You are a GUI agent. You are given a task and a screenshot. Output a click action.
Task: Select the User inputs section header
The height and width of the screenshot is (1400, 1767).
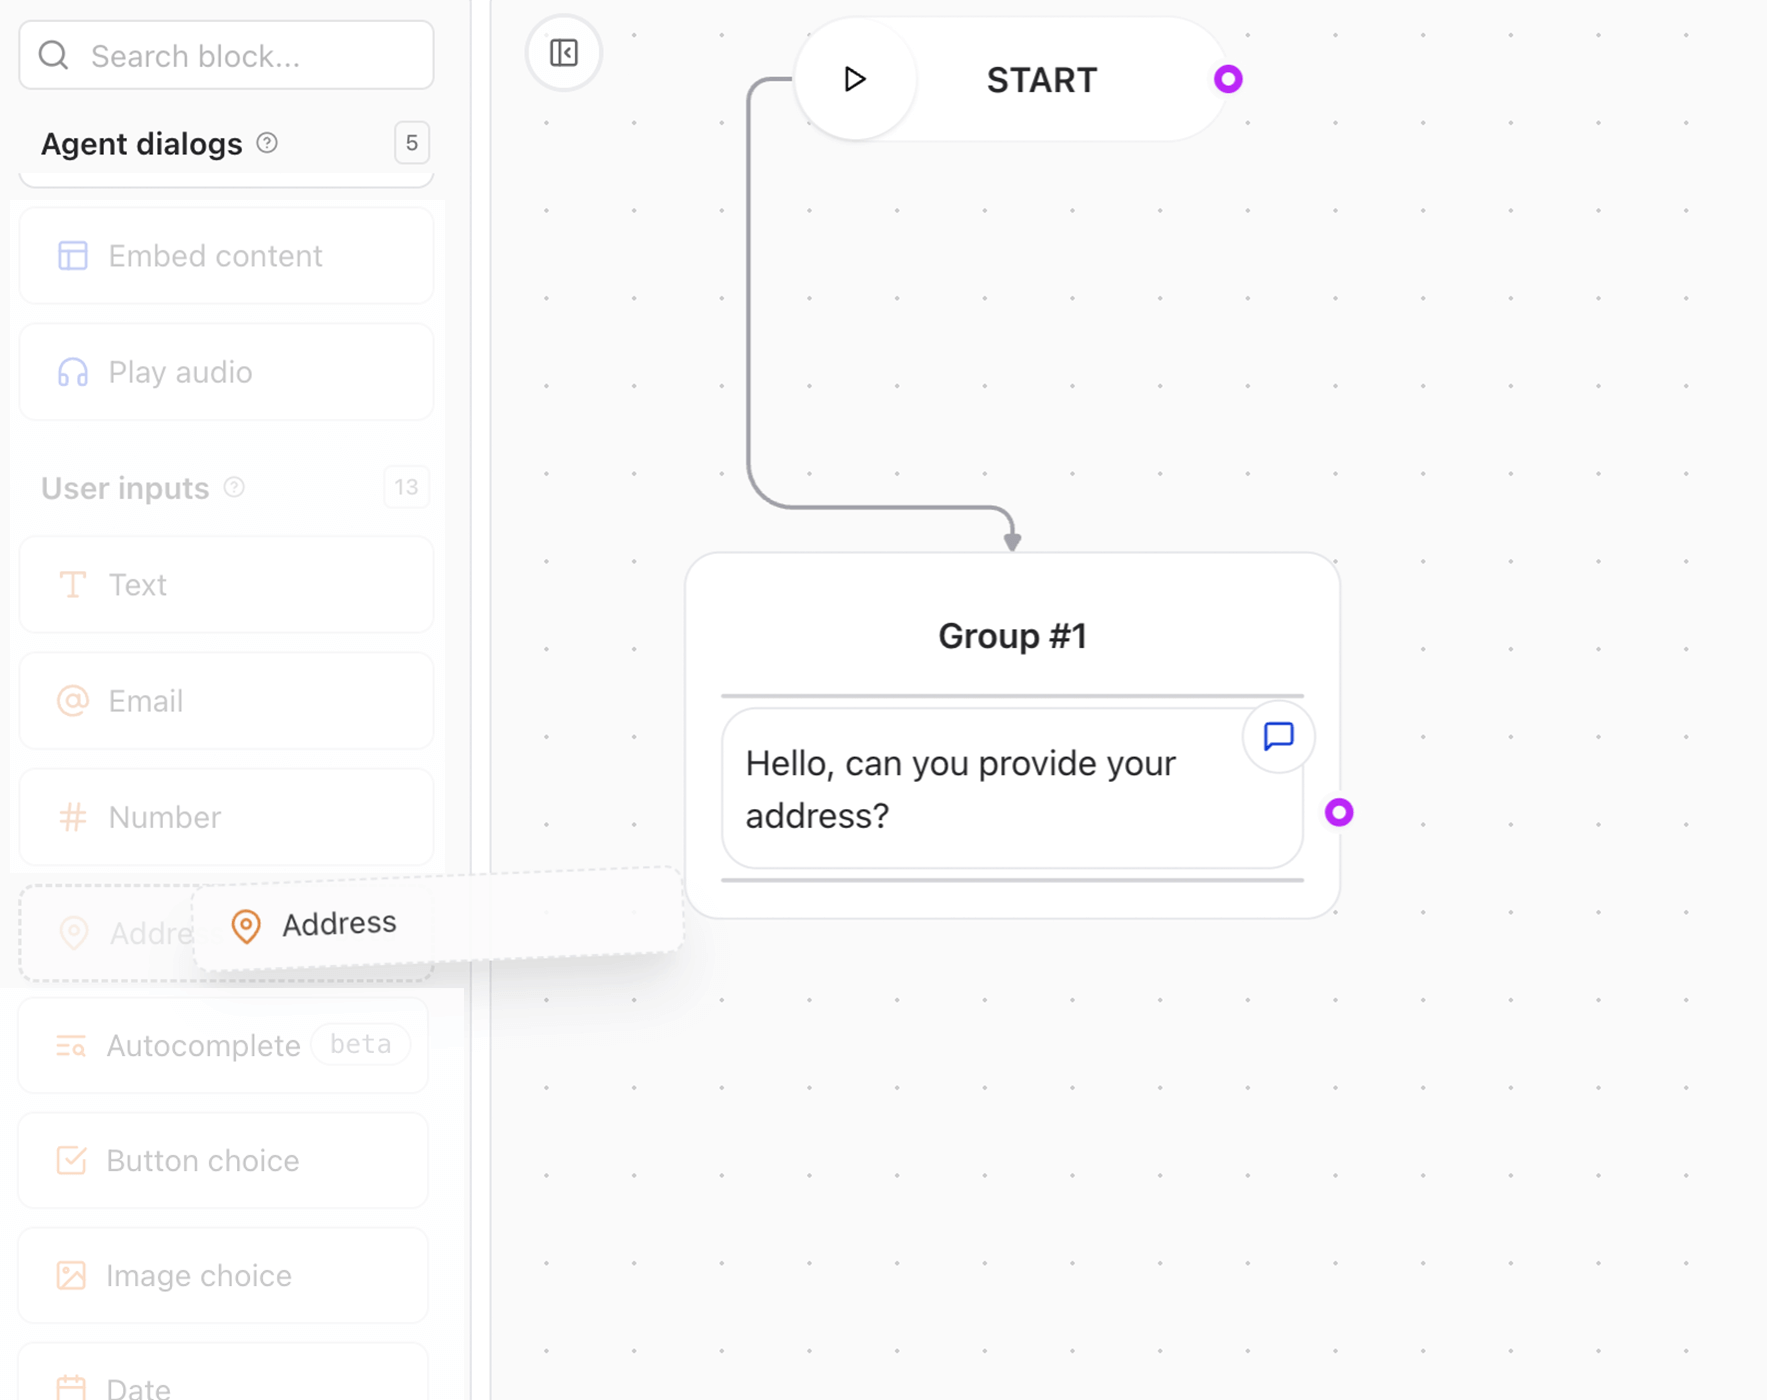(x=125, y=488)
